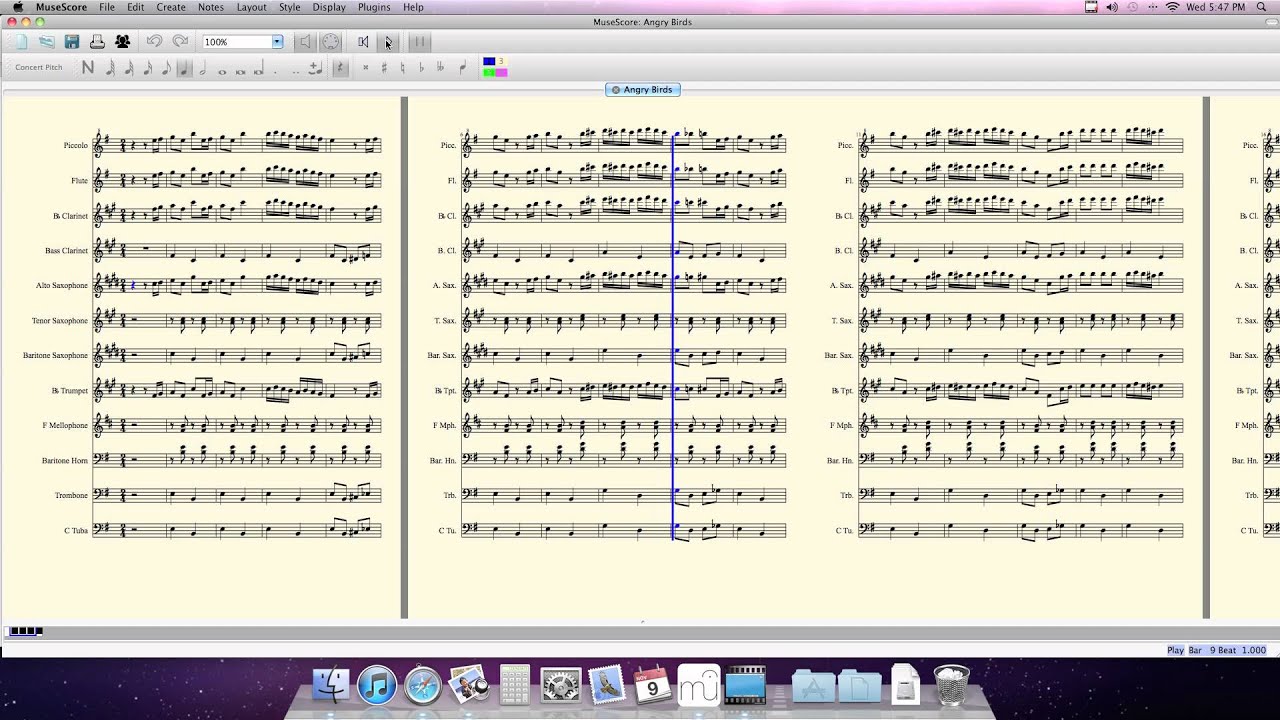The height and width of the screenshot is (720, 1280).
Task: Select voice 2 green swatch
Action: (x=489, y=72)
